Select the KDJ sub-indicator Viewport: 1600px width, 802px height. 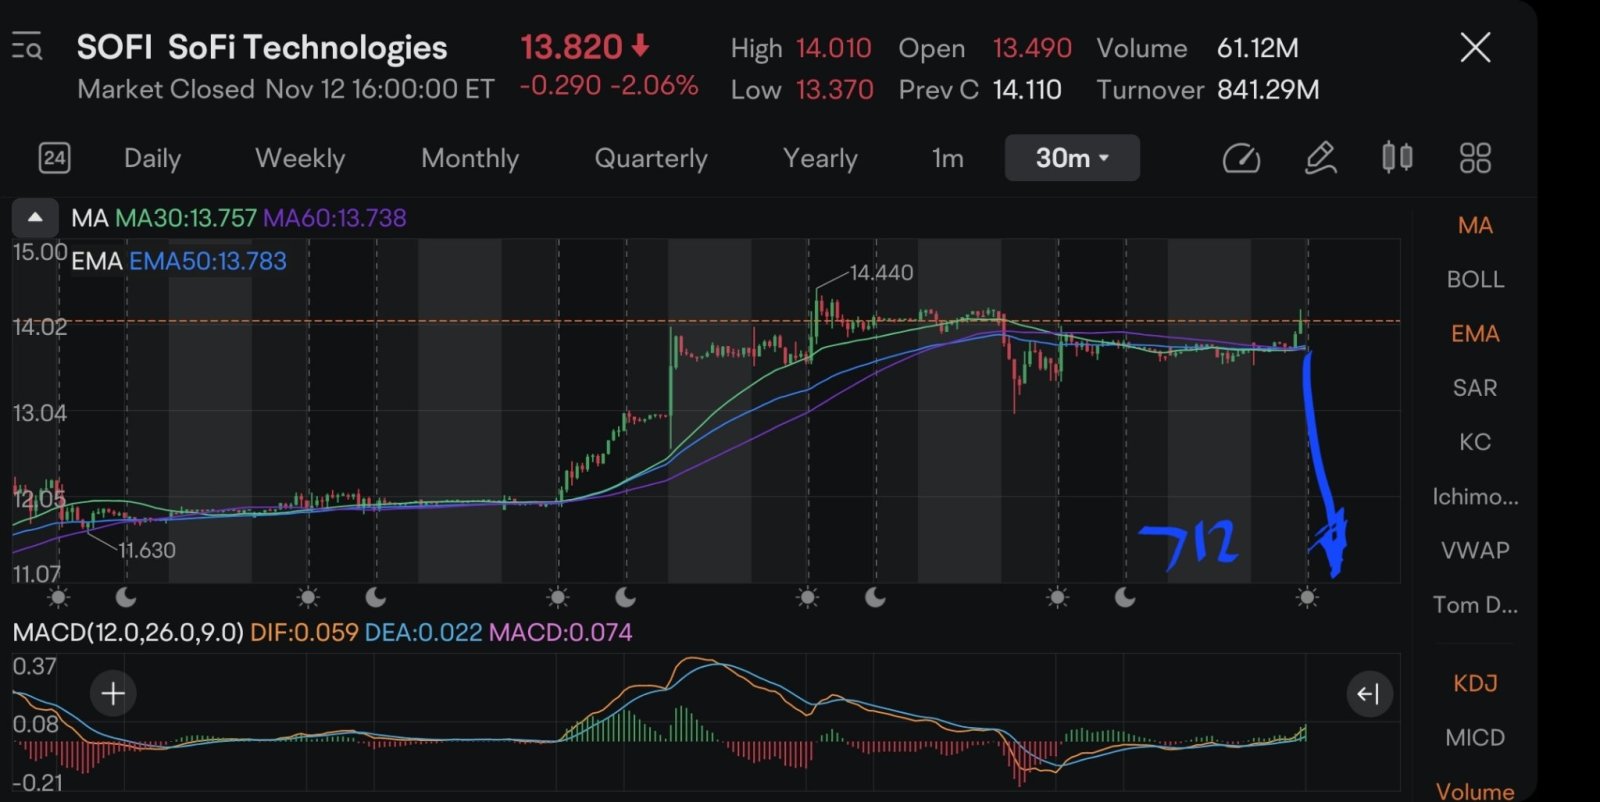pyautogui.click(x=1475, y=683)
